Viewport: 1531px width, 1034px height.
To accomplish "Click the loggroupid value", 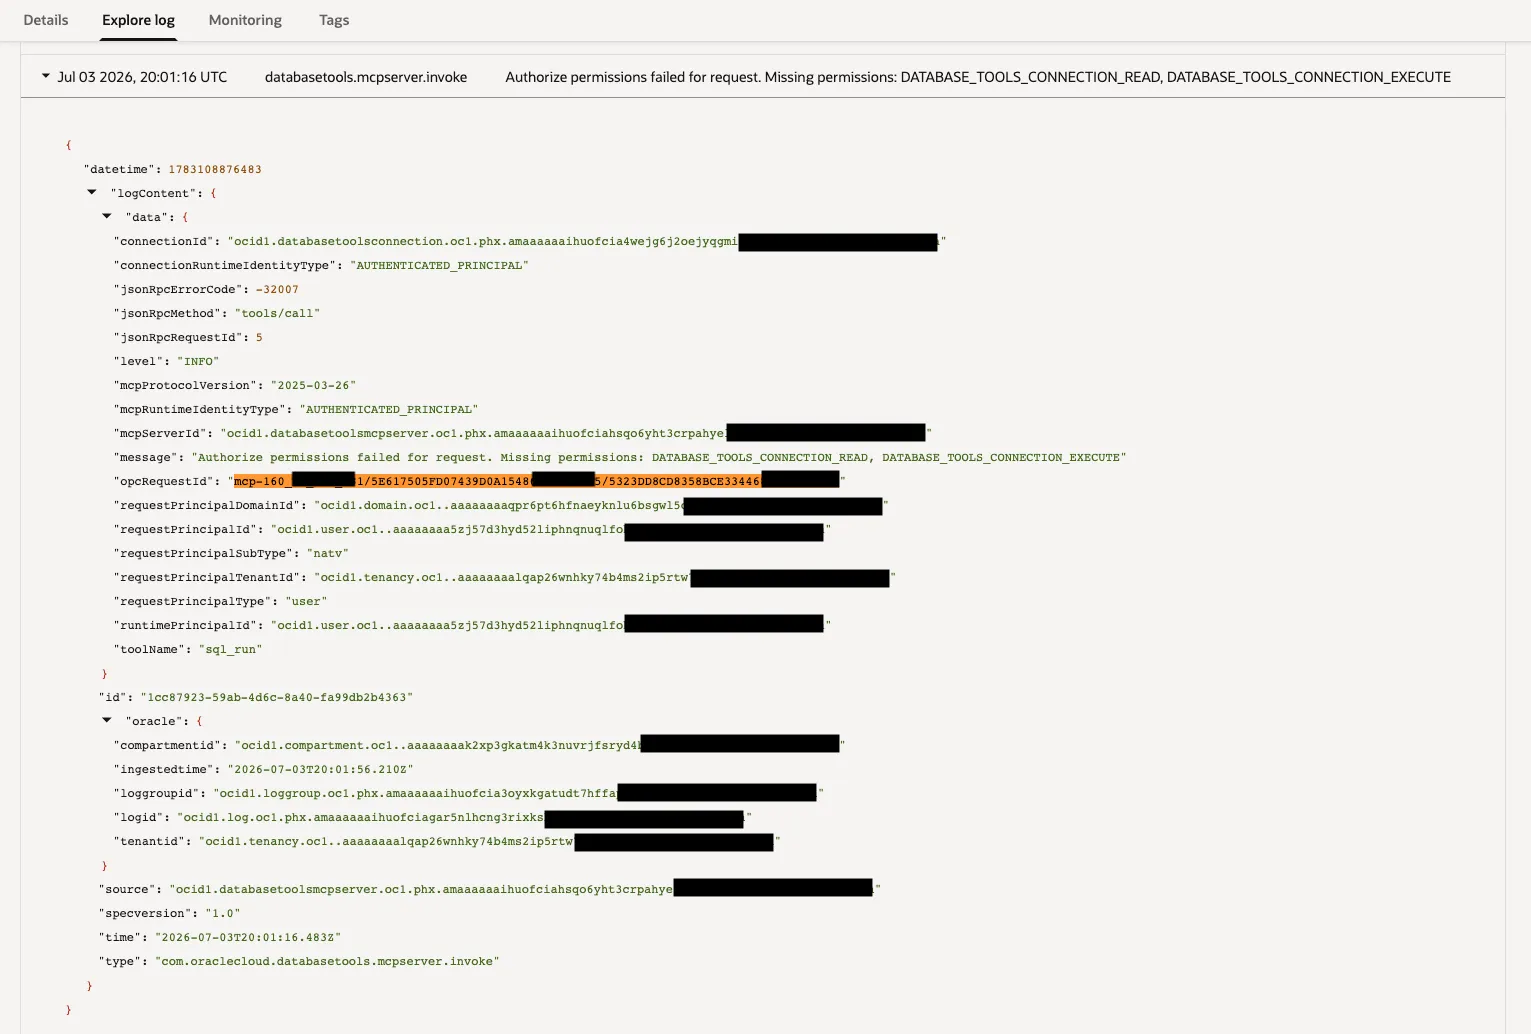I will click(x=518, y=793).
